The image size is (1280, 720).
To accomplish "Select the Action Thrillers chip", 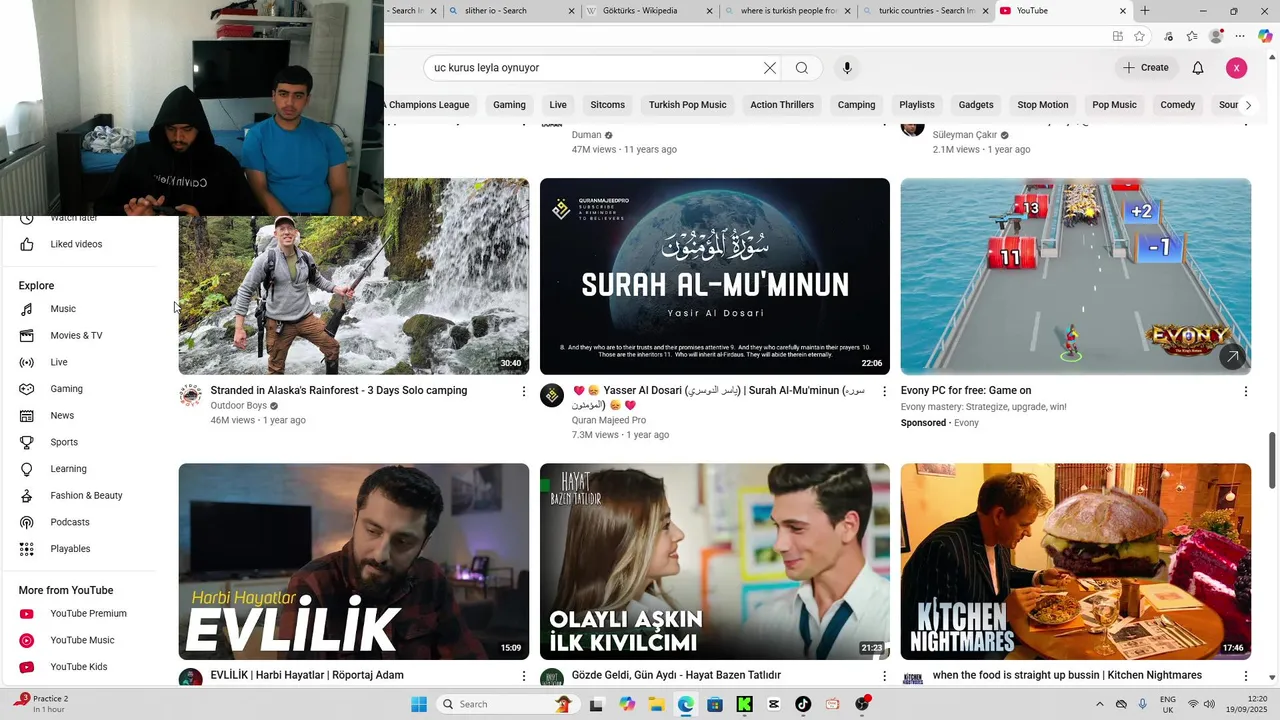I will pos(782,105).
